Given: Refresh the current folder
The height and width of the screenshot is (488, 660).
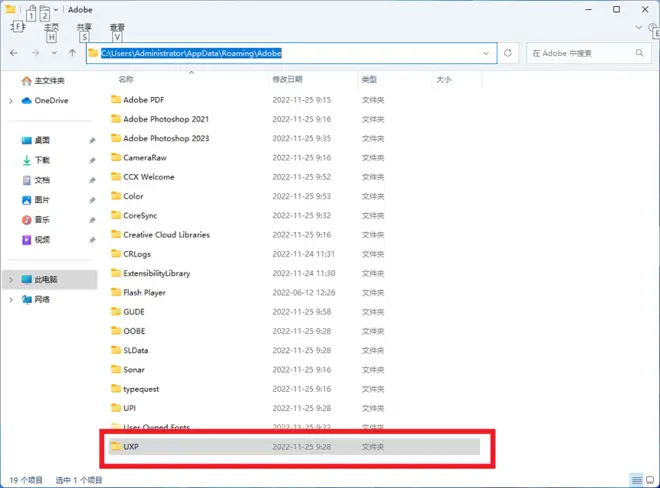Looking at the screenshot, I should pyautogui.click(x=508, y=53).
